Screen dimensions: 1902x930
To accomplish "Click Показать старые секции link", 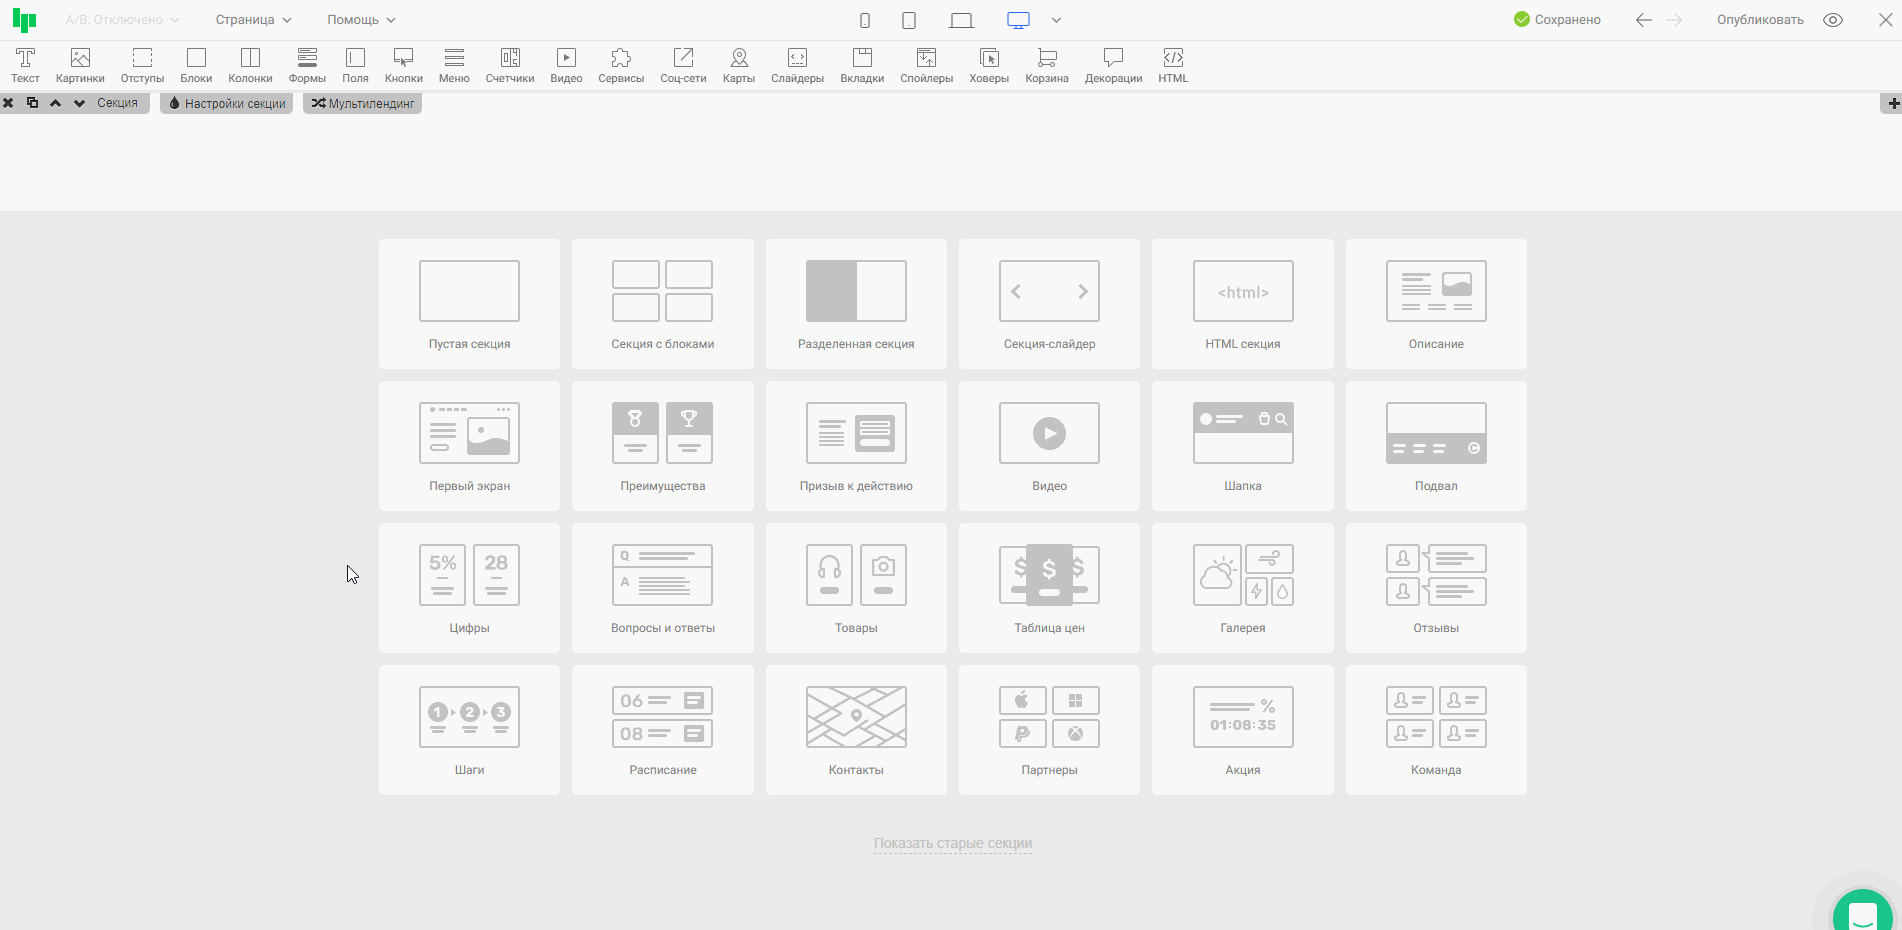I will point(952,843).
